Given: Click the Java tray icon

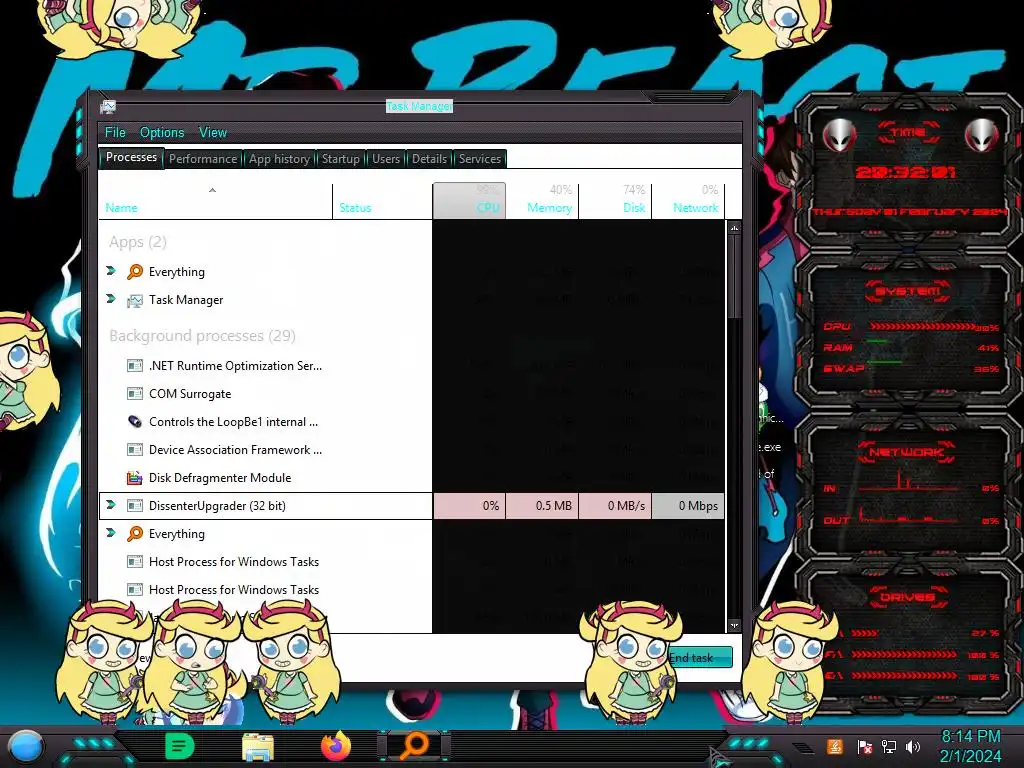Looking at the screenshot, I should click(835, 746).
